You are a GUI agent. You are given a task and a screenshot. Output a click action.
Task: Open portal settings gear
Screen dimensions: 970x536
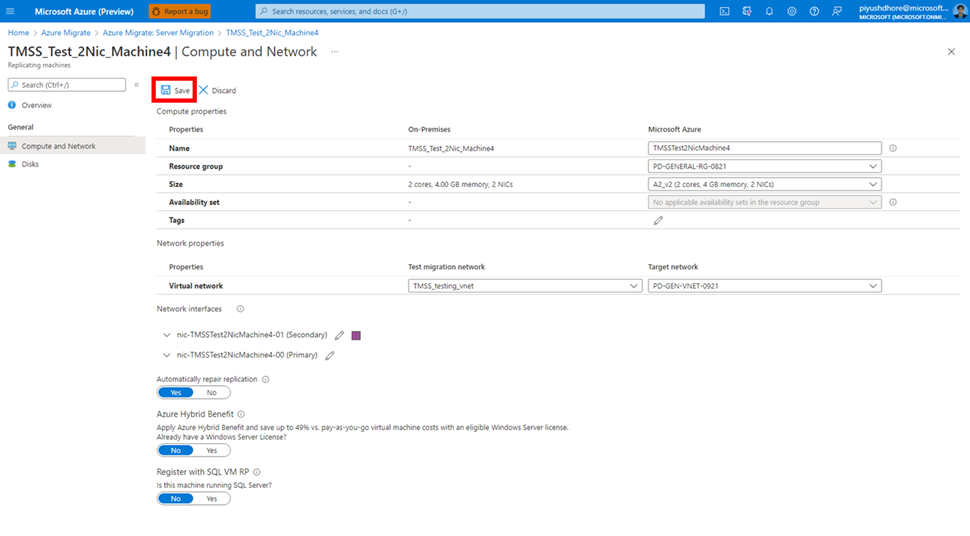pyautogui.click(x=792, y=11)
